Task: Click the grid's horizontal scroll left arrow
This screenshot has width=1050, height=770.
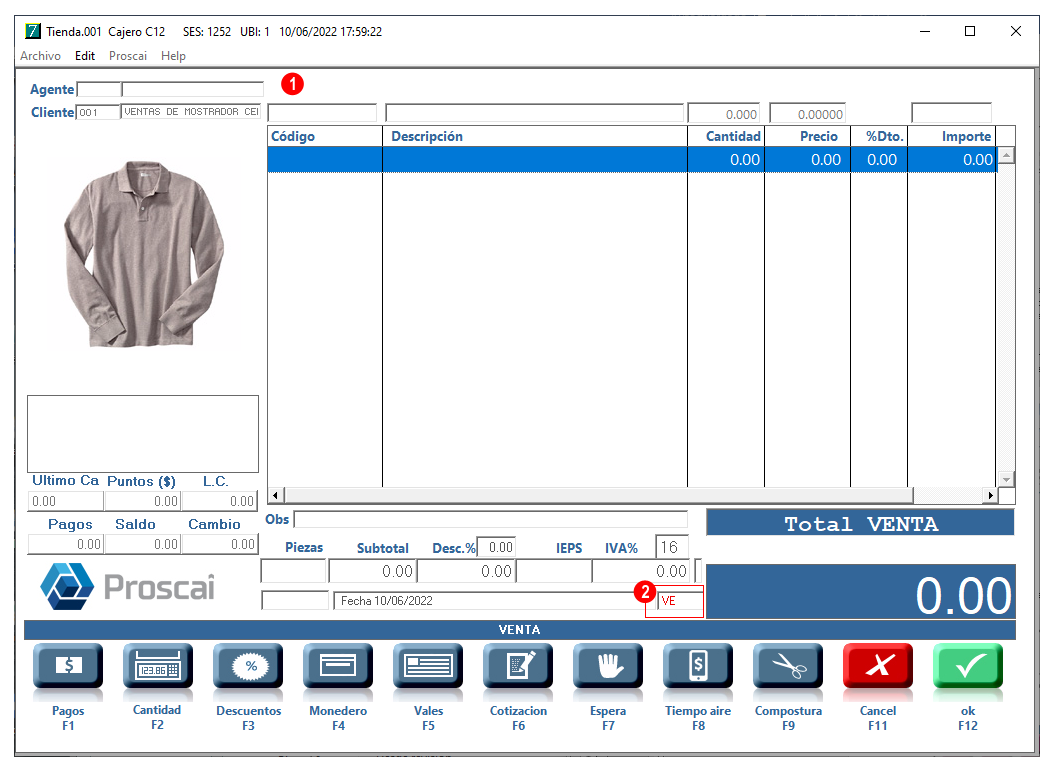Action: coord(275,495)
